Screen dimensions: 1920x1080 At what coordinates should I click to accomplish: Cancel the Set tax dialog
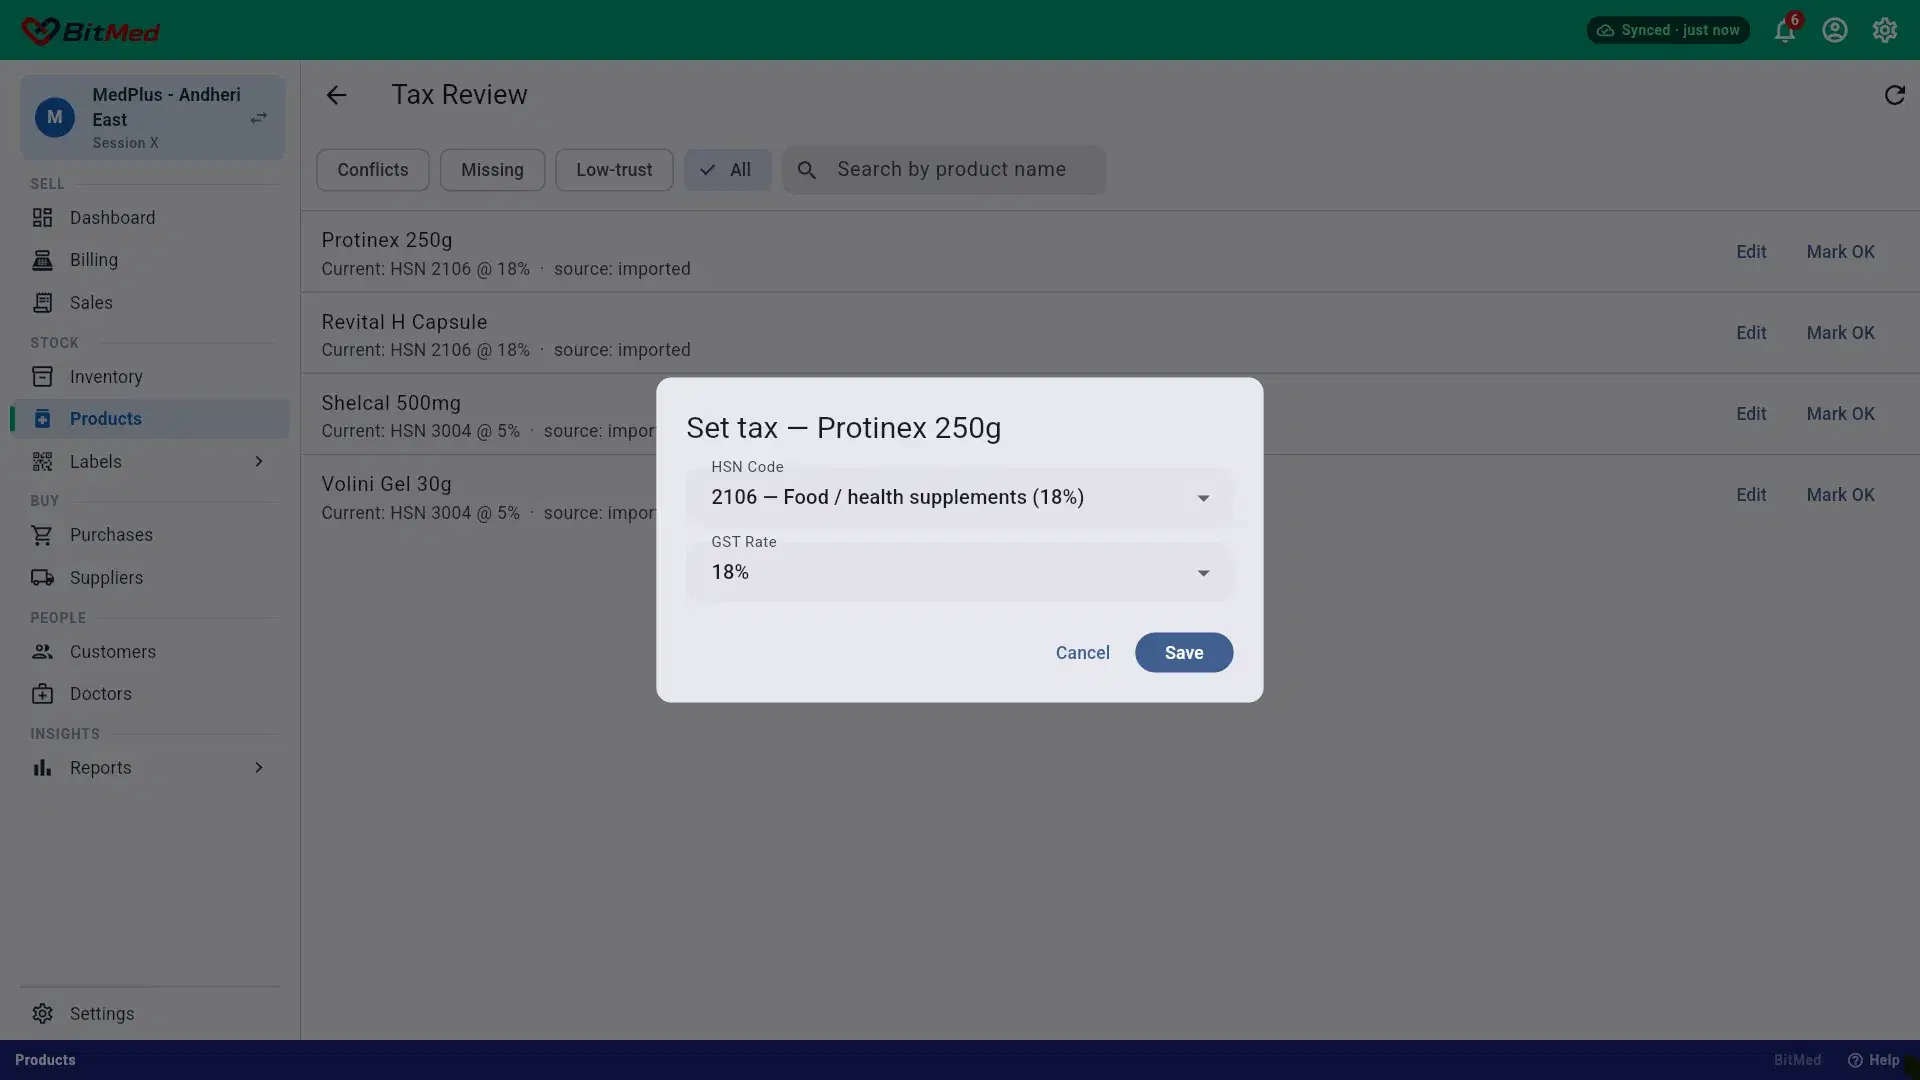(1082, 653)
